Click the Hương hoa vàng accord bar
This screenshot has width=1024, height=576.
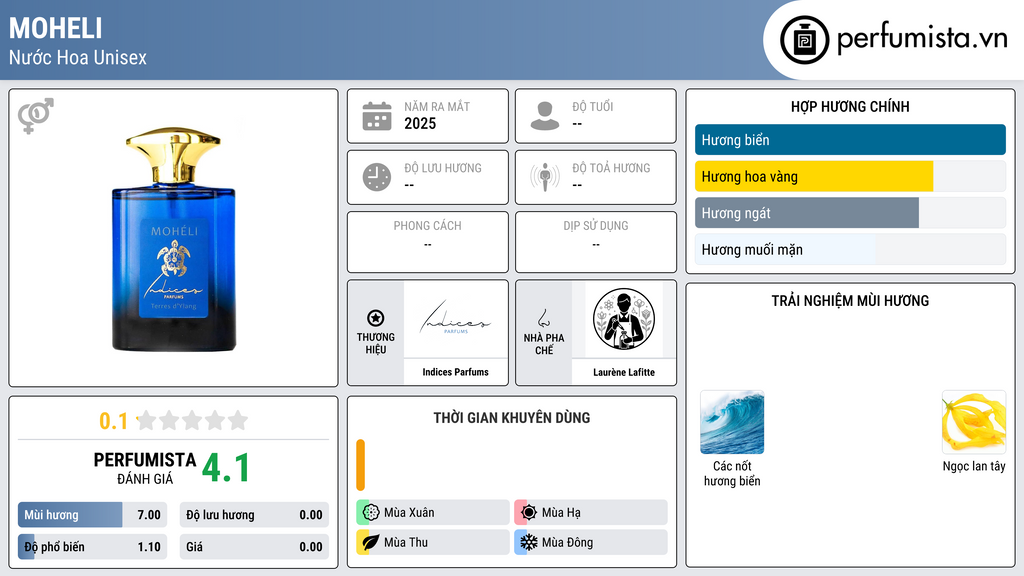[x=850, y=176]
